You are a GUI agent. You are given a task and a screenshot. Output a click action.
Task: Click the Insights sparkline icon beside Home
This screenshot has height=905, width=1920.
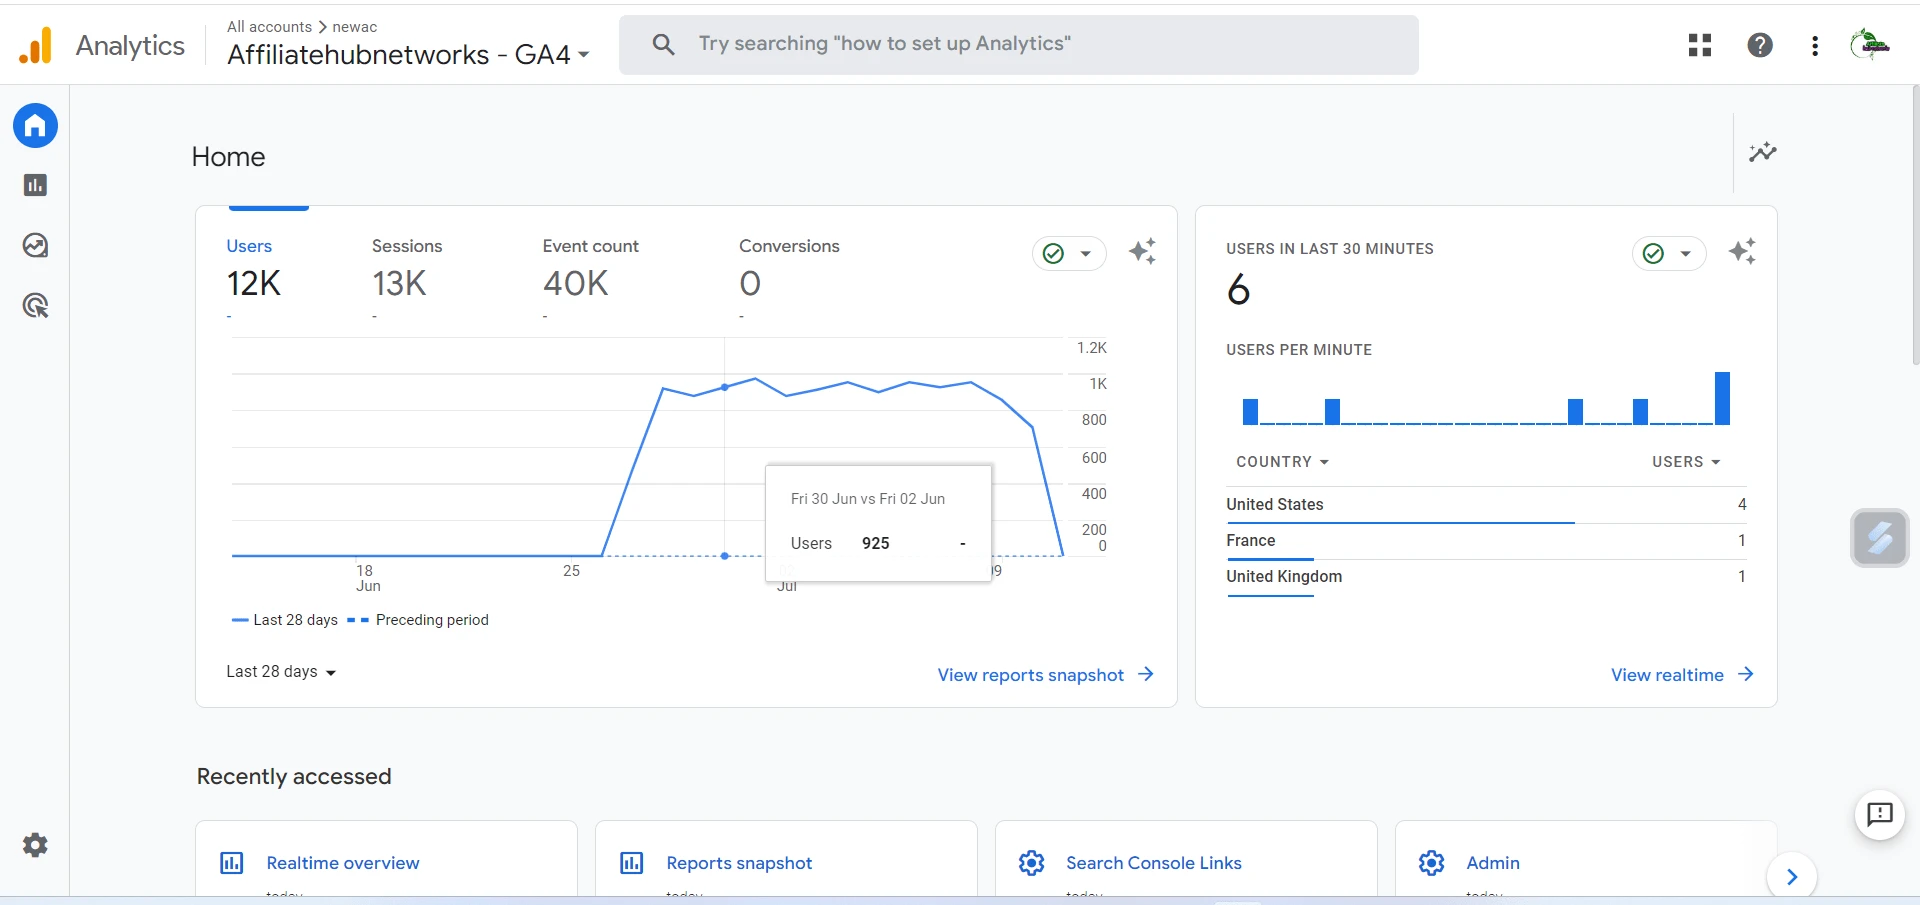click(1762, 152)
